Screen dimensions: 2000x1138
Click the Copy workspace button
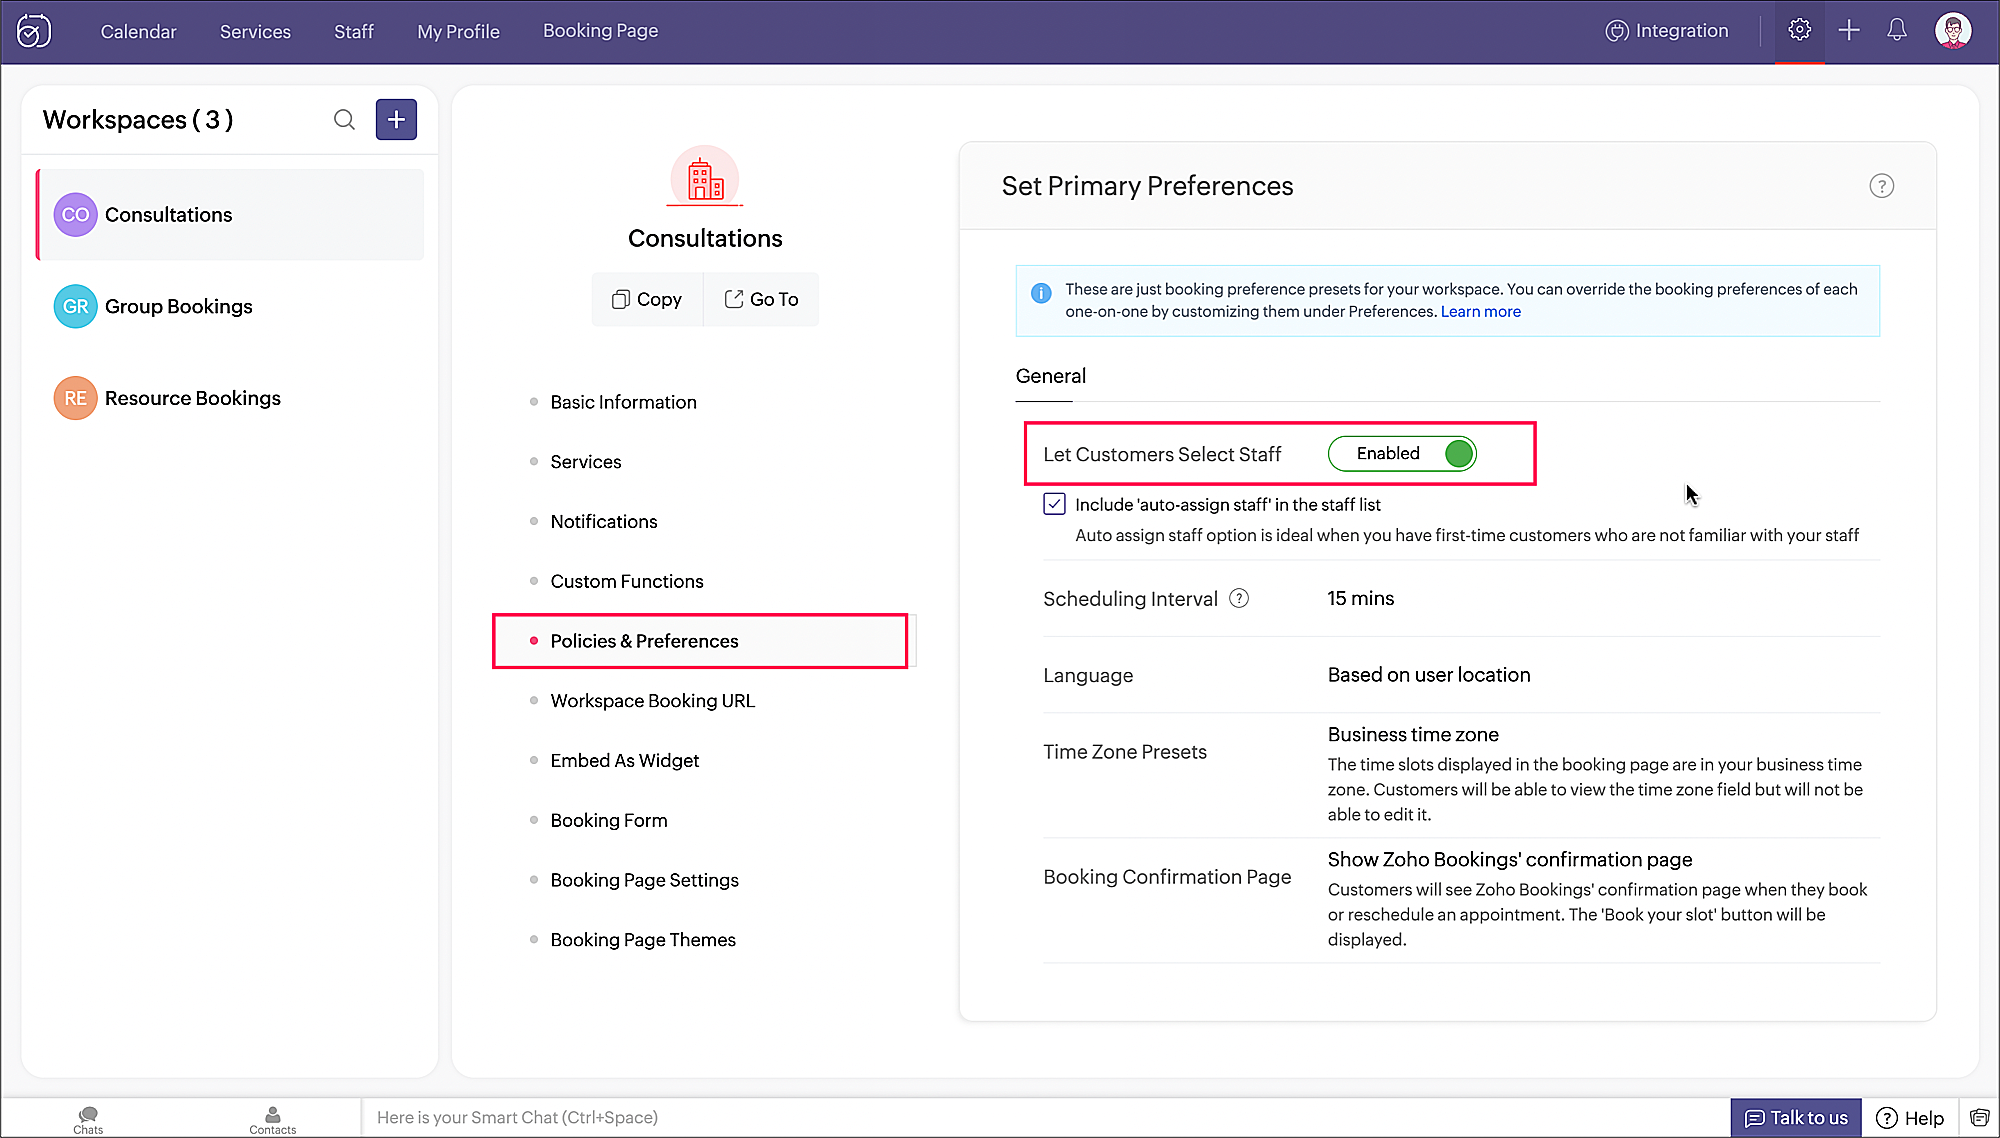tap(647, 299)
